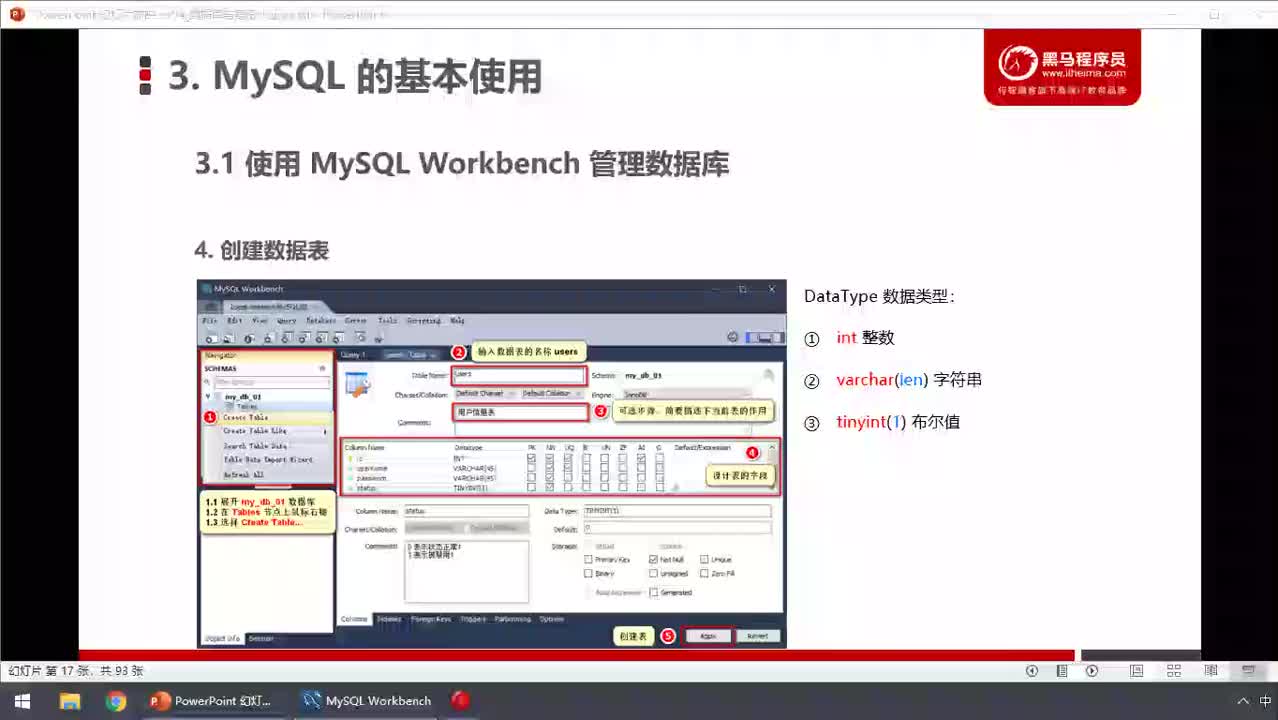Open Query menu in Workbench picture
This screenshot has height=720, width=1278.
286,321
